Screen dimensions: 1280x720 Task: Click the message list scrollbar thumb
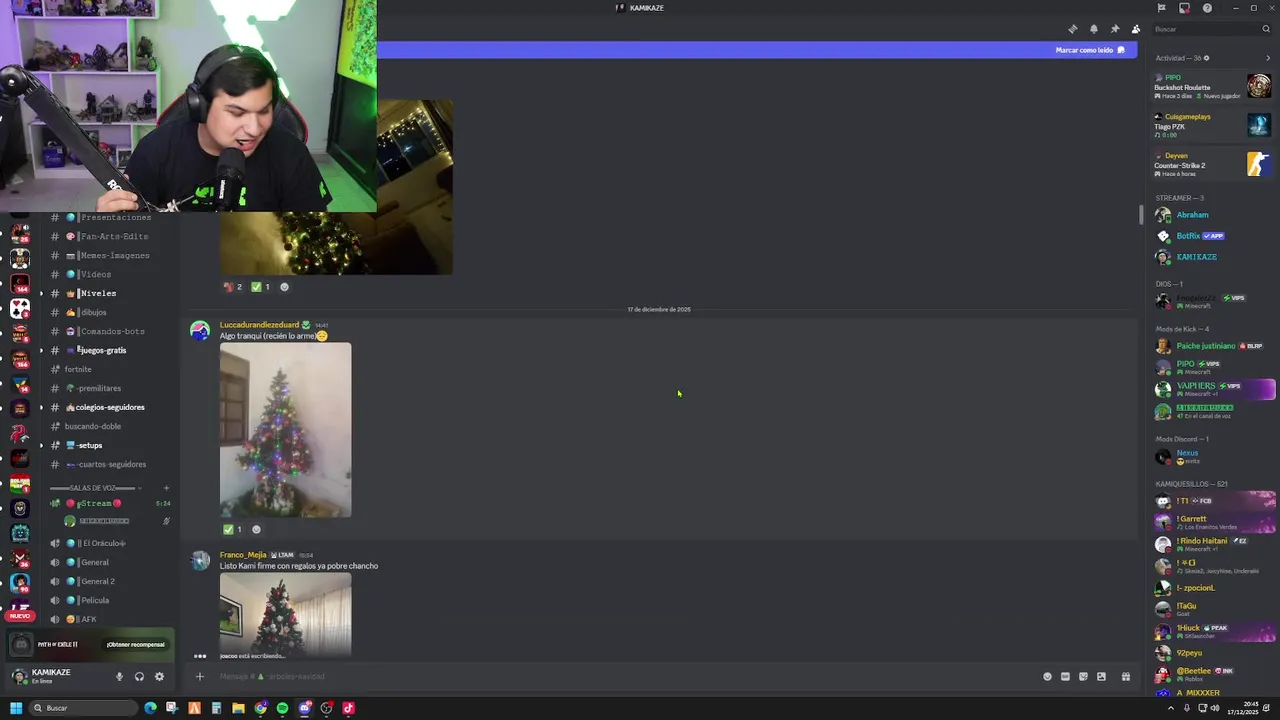(x=1141, y=215)
